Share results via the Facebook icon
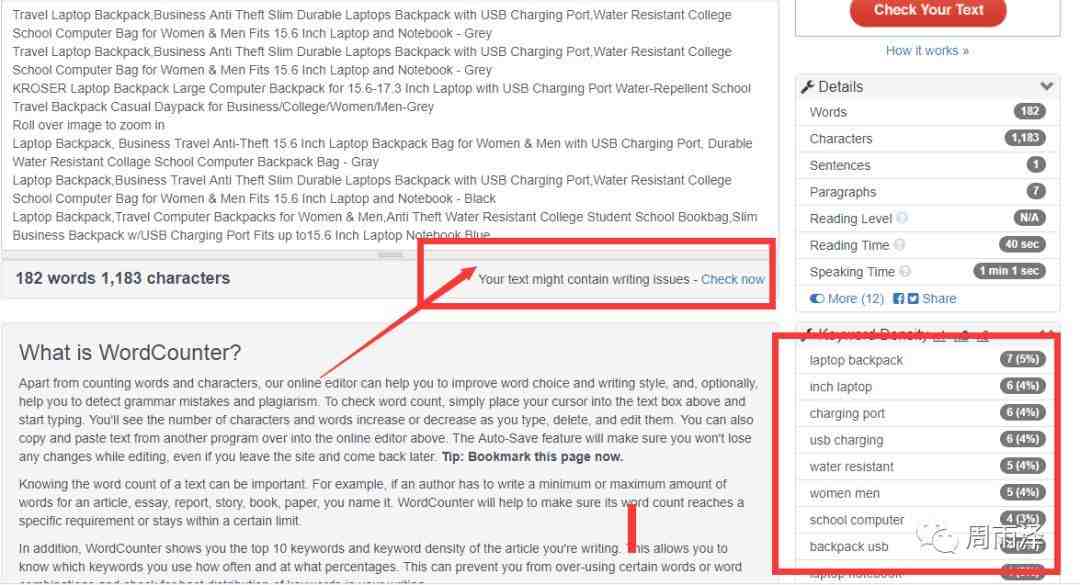The image size is (1080, 585). (x=898, y=298)
